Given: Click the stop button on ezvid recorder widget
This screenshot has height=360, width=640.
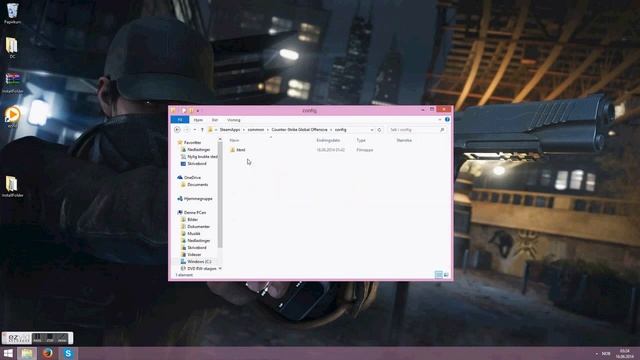Looking at the screenshot, I should click(x=50, y=338).
